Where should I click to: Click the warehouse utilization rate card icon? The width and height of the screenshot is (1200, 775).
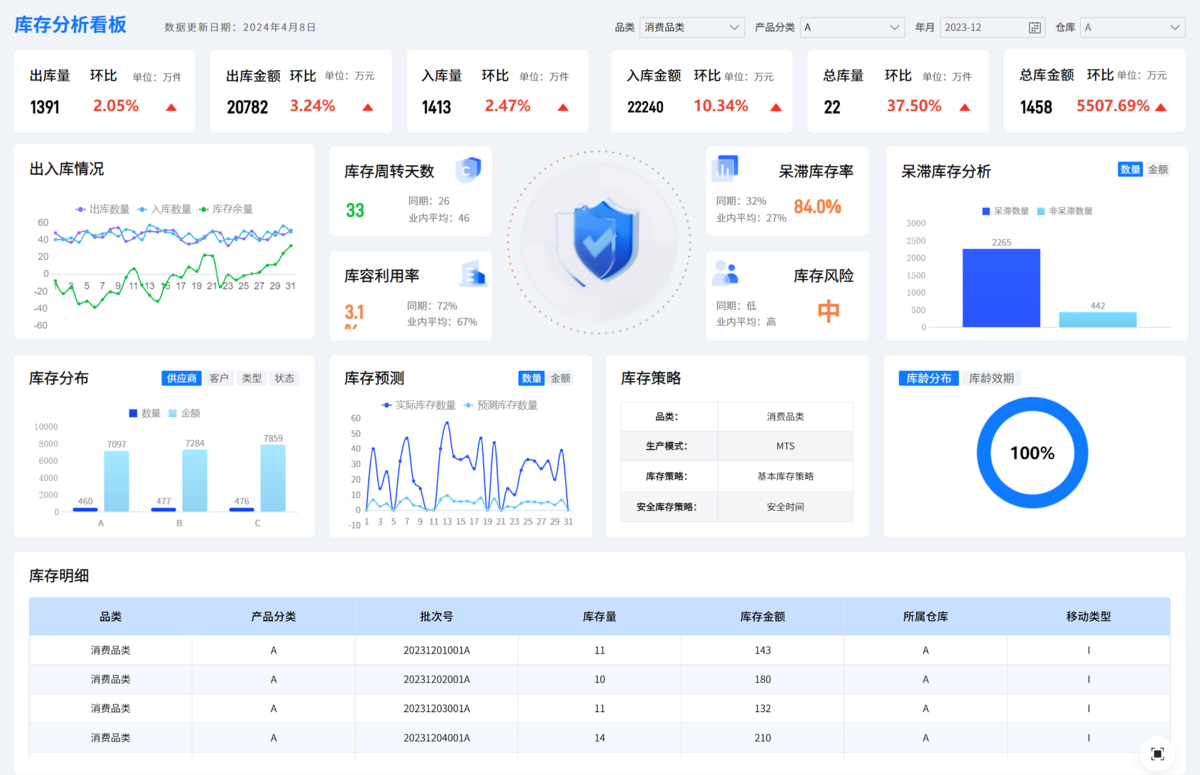click(x=472, y=273)
